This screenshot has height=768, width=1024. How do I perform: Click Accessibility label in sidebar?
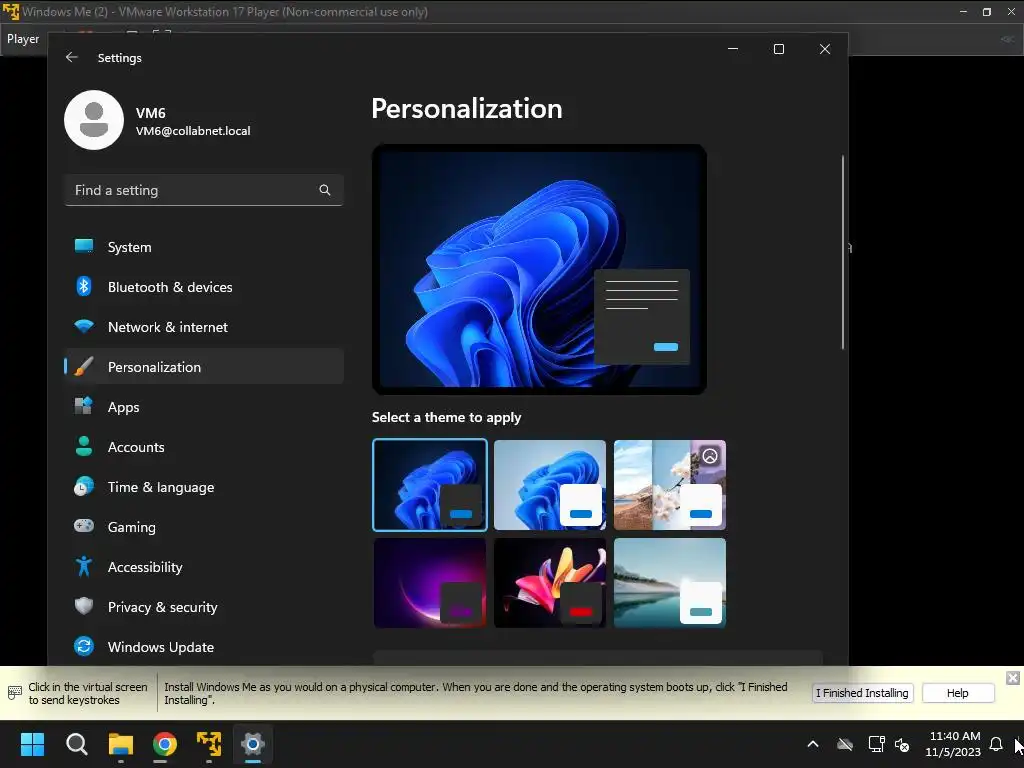coord(144,567)
